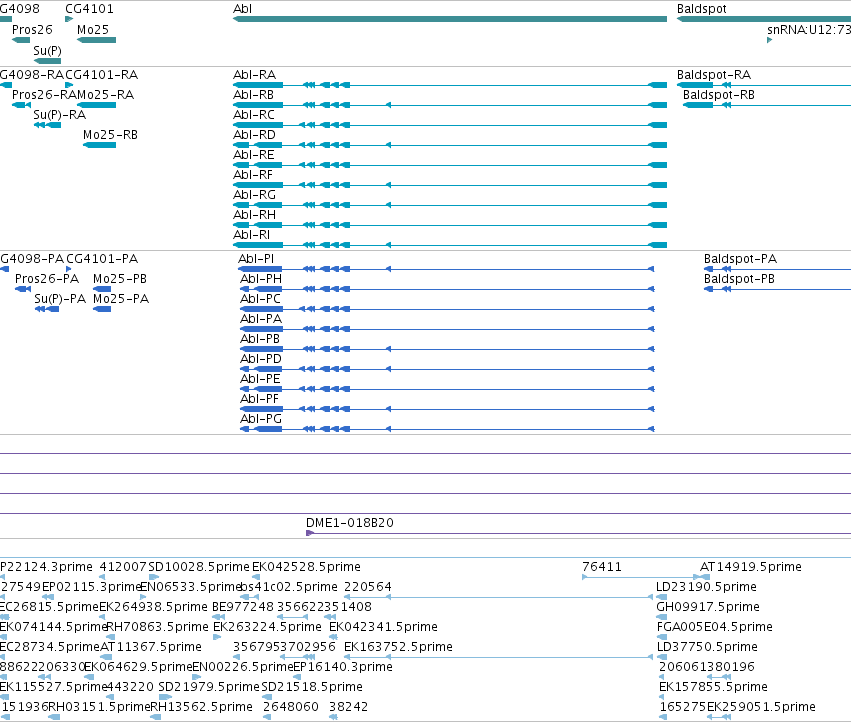Open the Abl-PI protein label

[x=256, y=258]
